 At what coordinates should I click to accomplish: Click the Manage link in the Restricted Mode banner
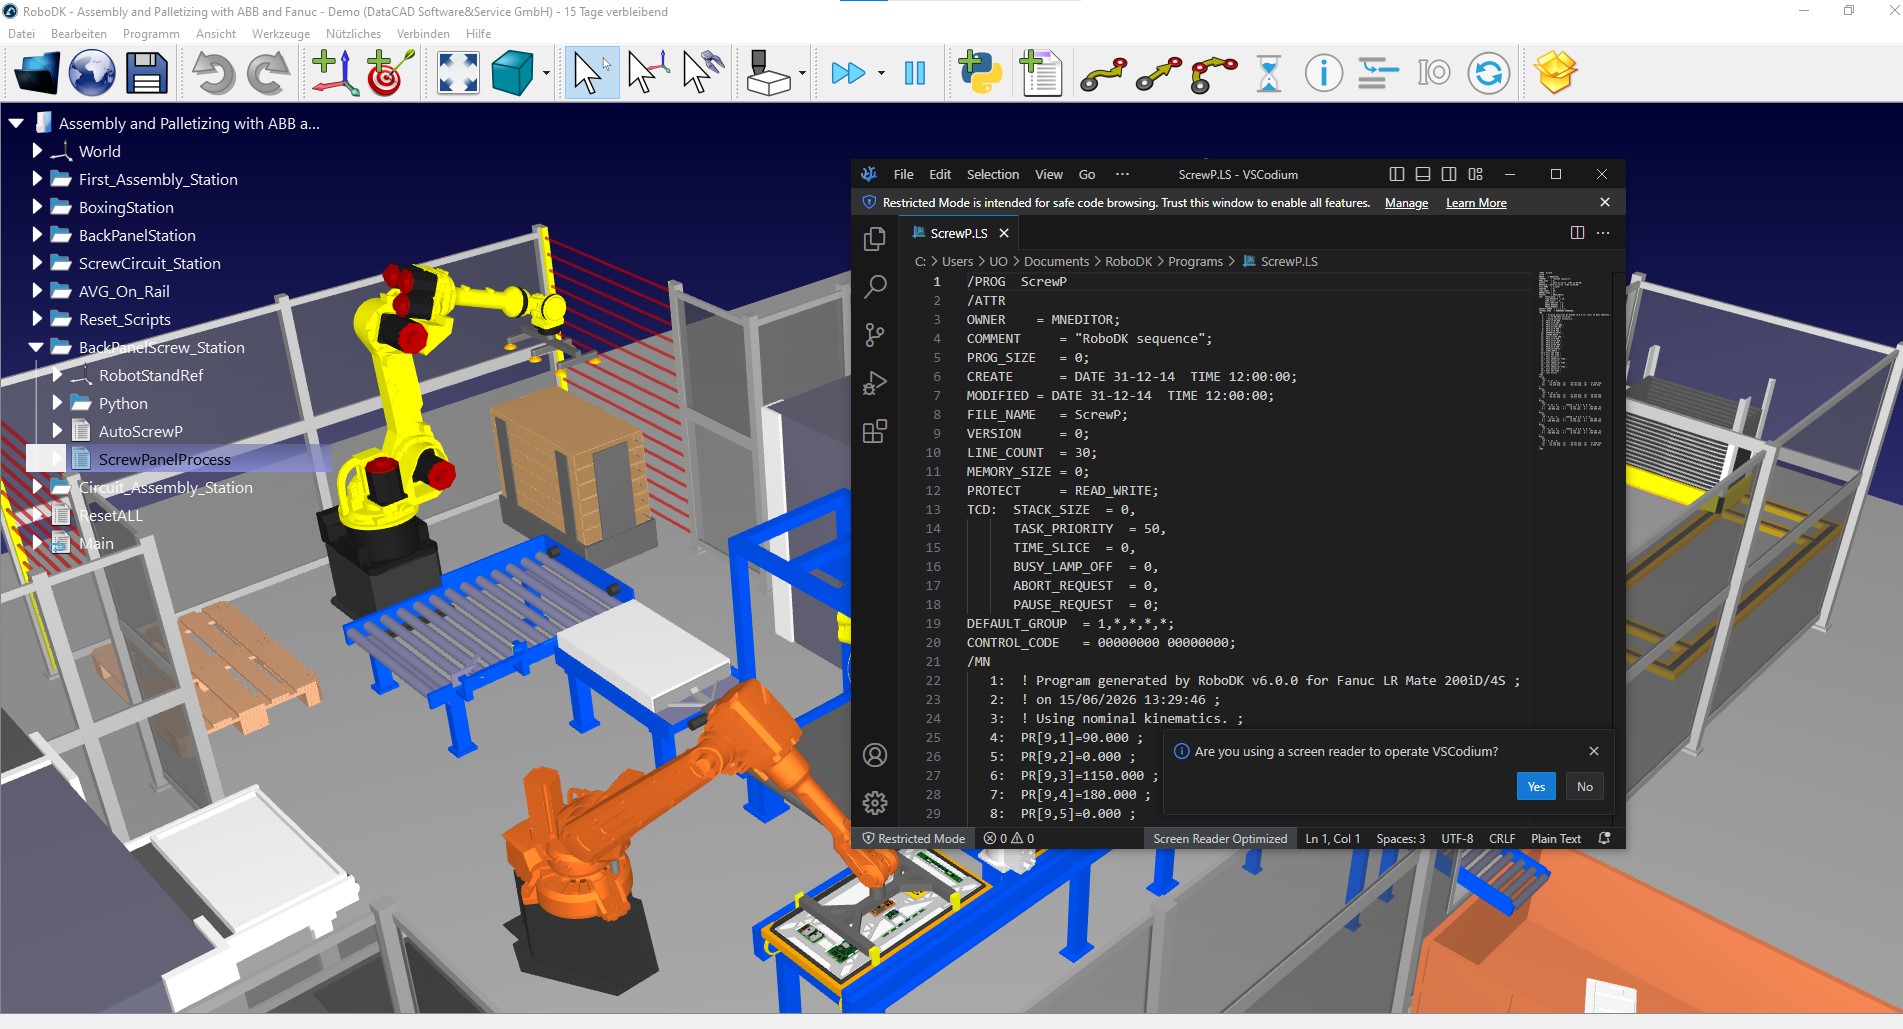click(1406, 203)
